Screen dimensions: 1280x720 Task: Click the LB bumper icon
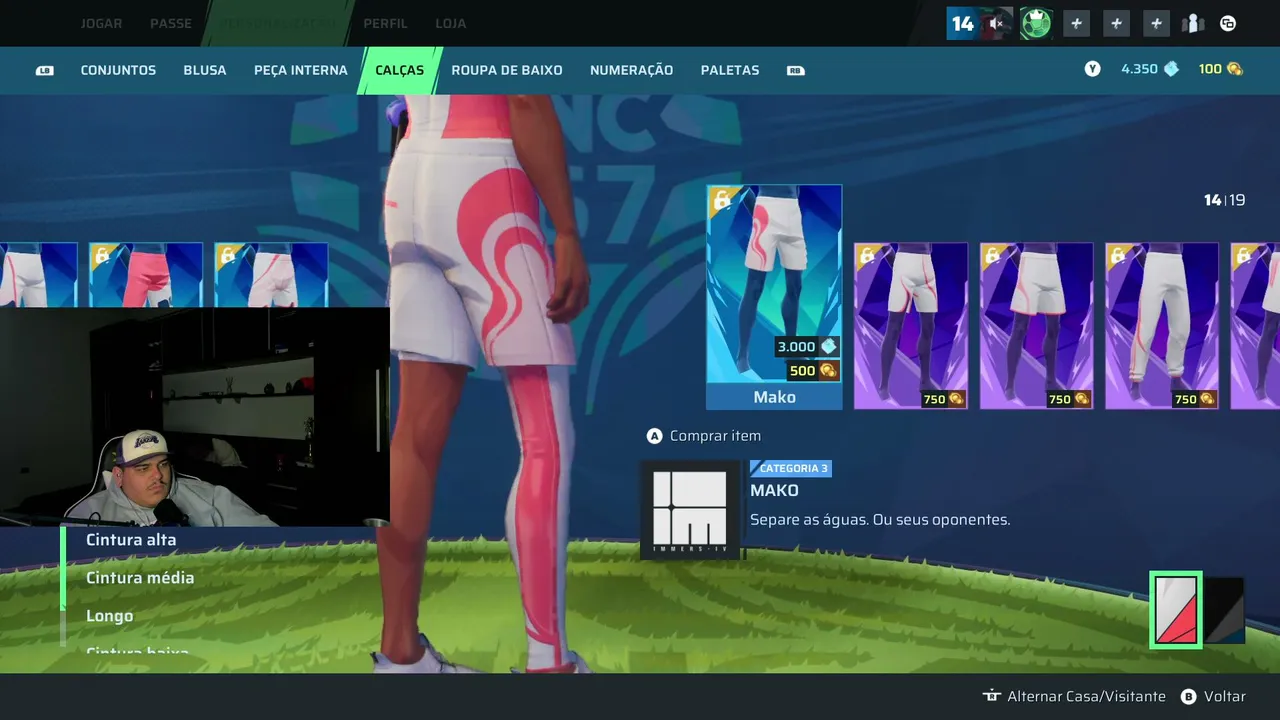[45, 70]
